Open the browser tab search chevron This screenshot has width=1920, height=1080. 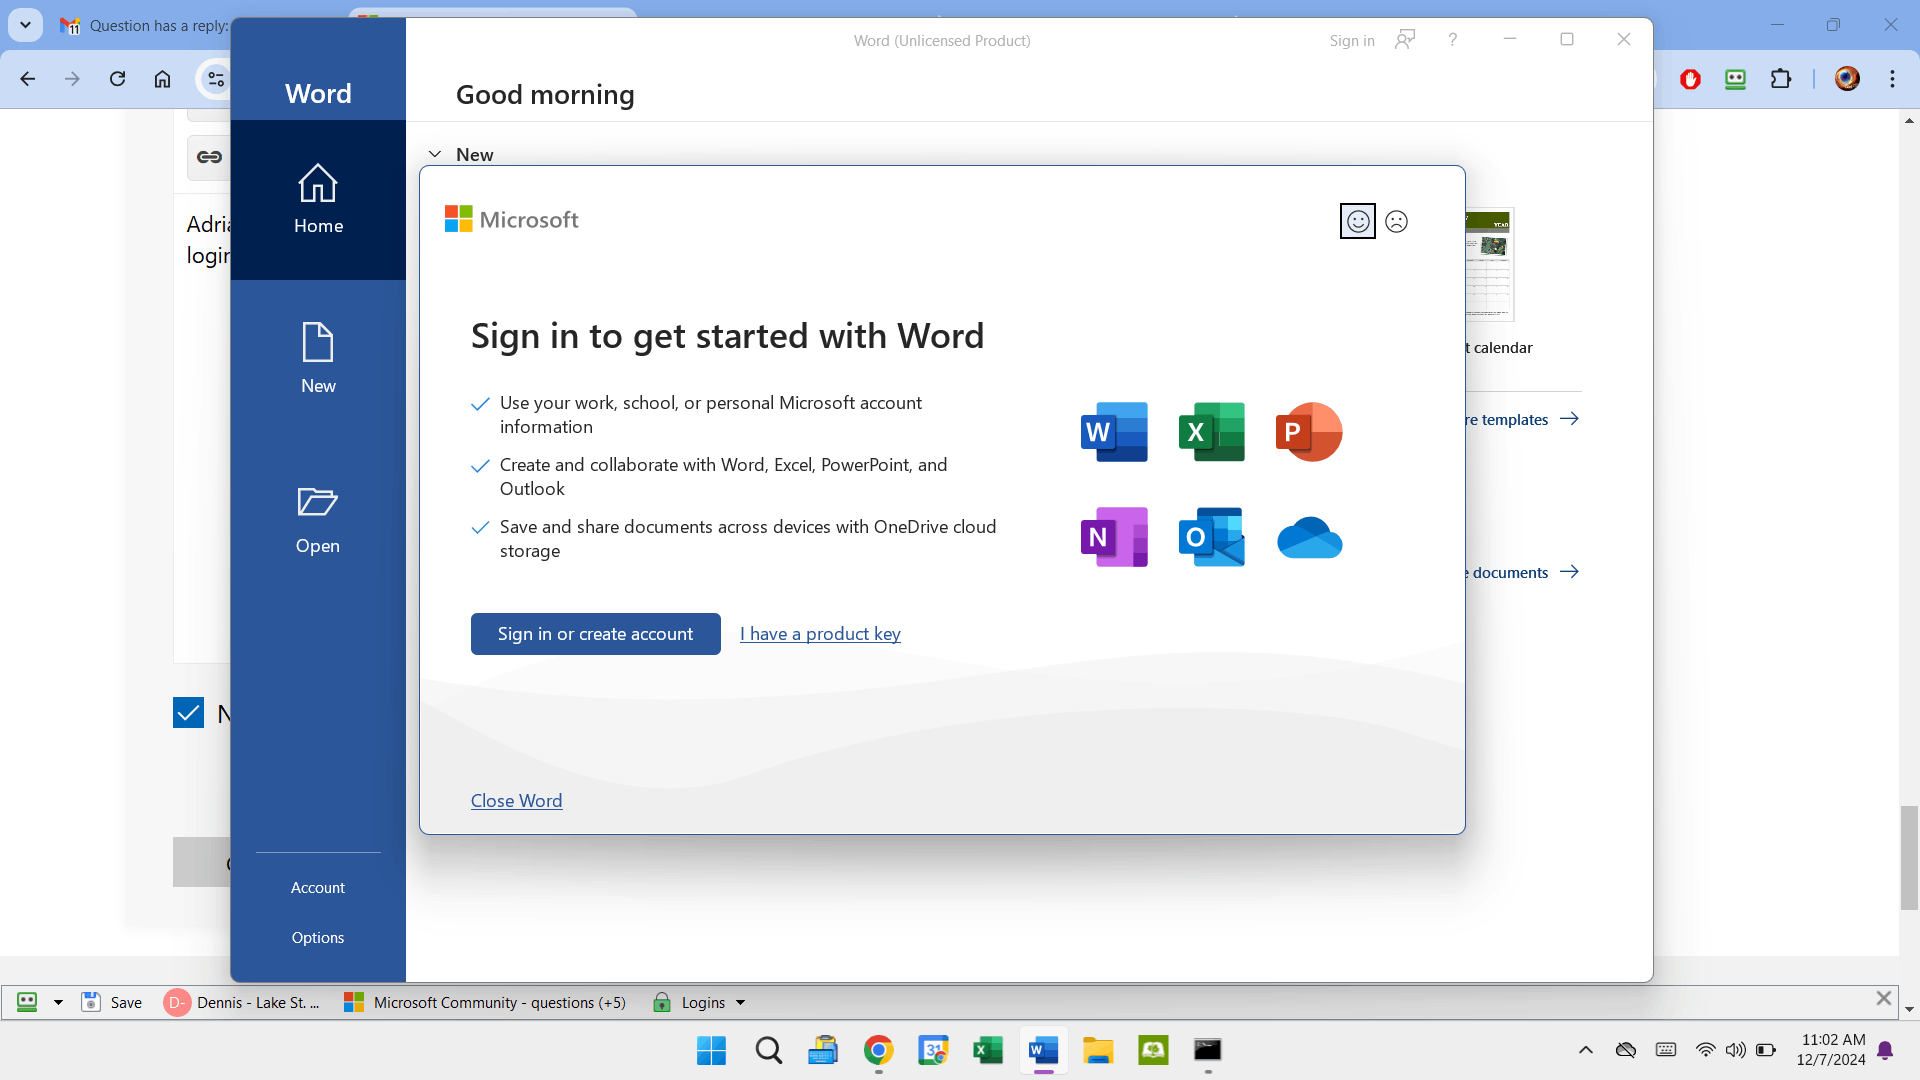click(x=25, y=24)
